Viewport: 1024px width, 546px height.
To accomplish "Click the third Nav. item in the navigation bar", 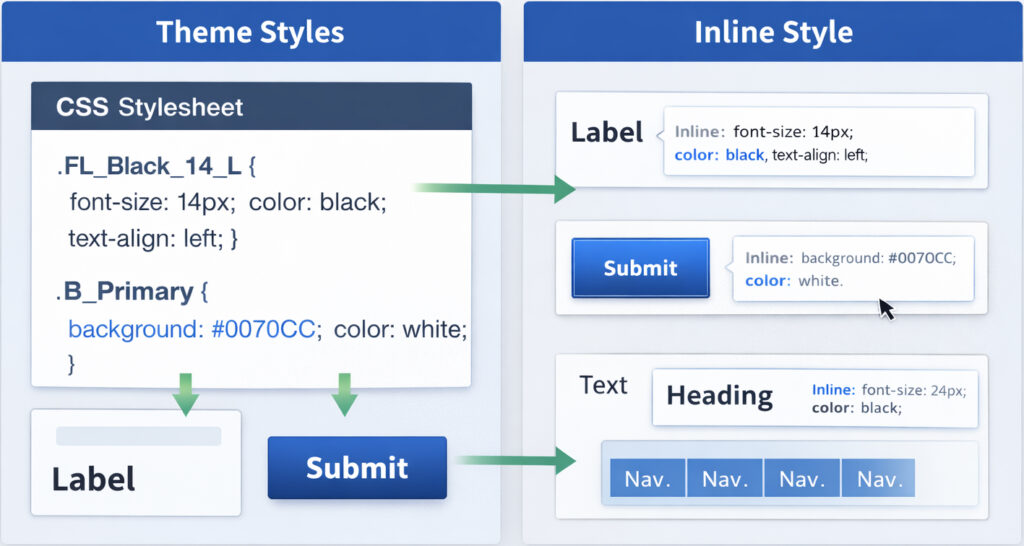I will (x=802, y=479).
